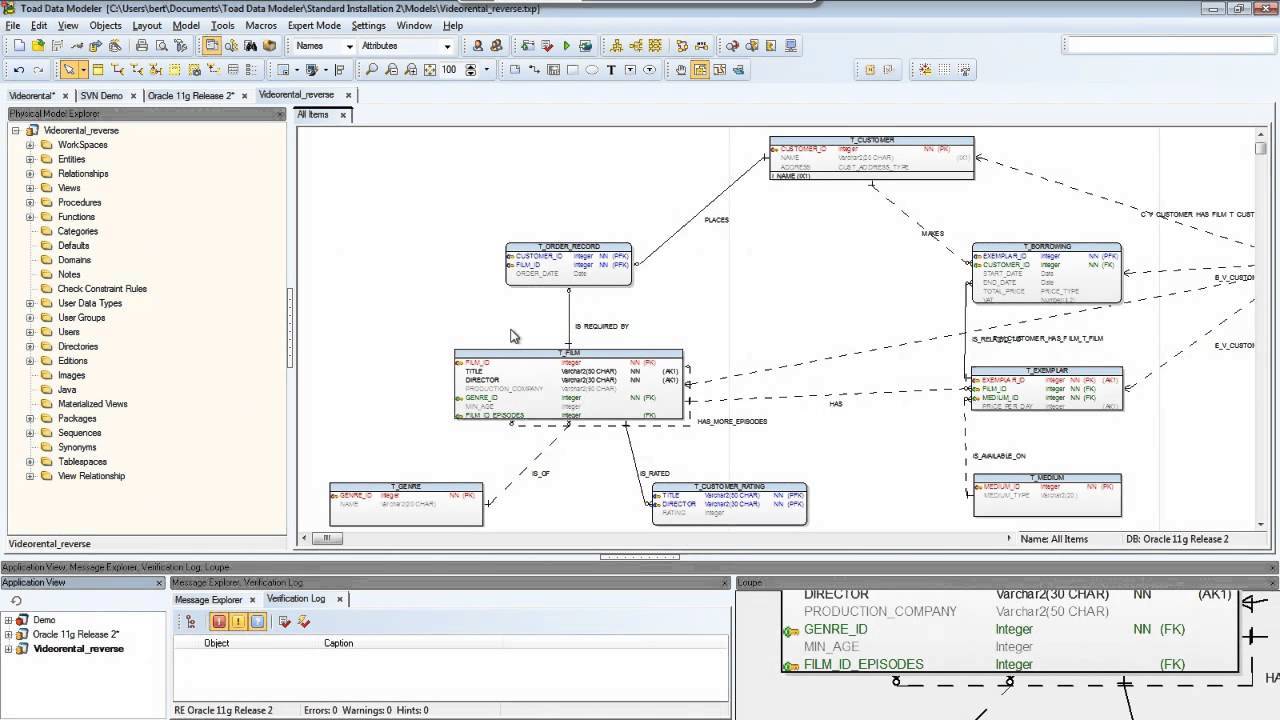This screenshot has width=1280, height=720.
Task: Click the Open model folder icon
Action: coord(38,46)
